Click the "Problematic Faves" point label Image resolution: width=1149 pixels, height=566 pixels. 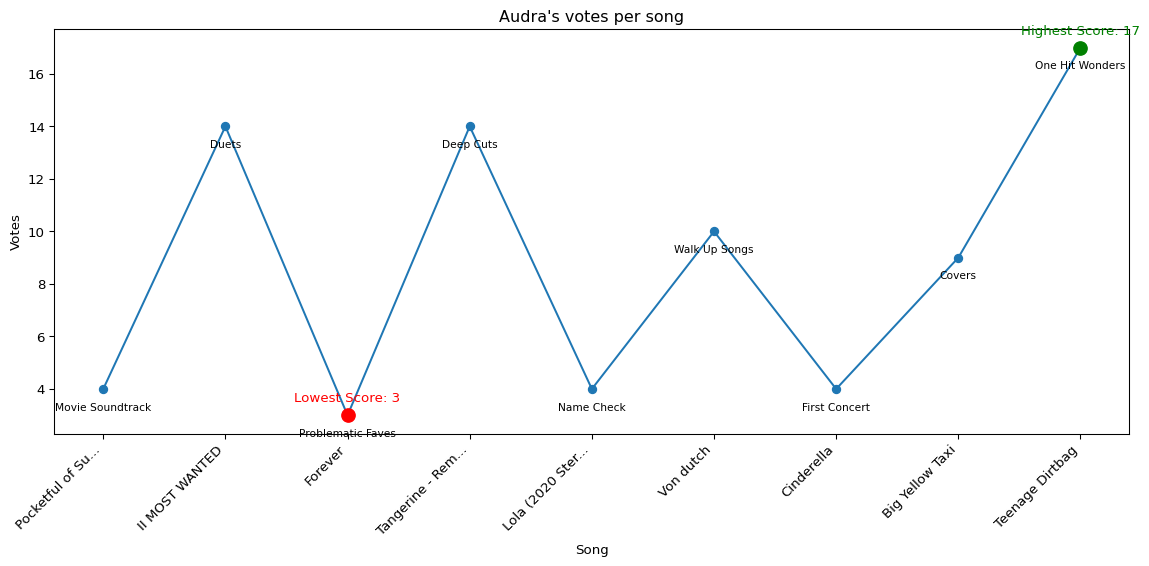(x=347, y=434)
